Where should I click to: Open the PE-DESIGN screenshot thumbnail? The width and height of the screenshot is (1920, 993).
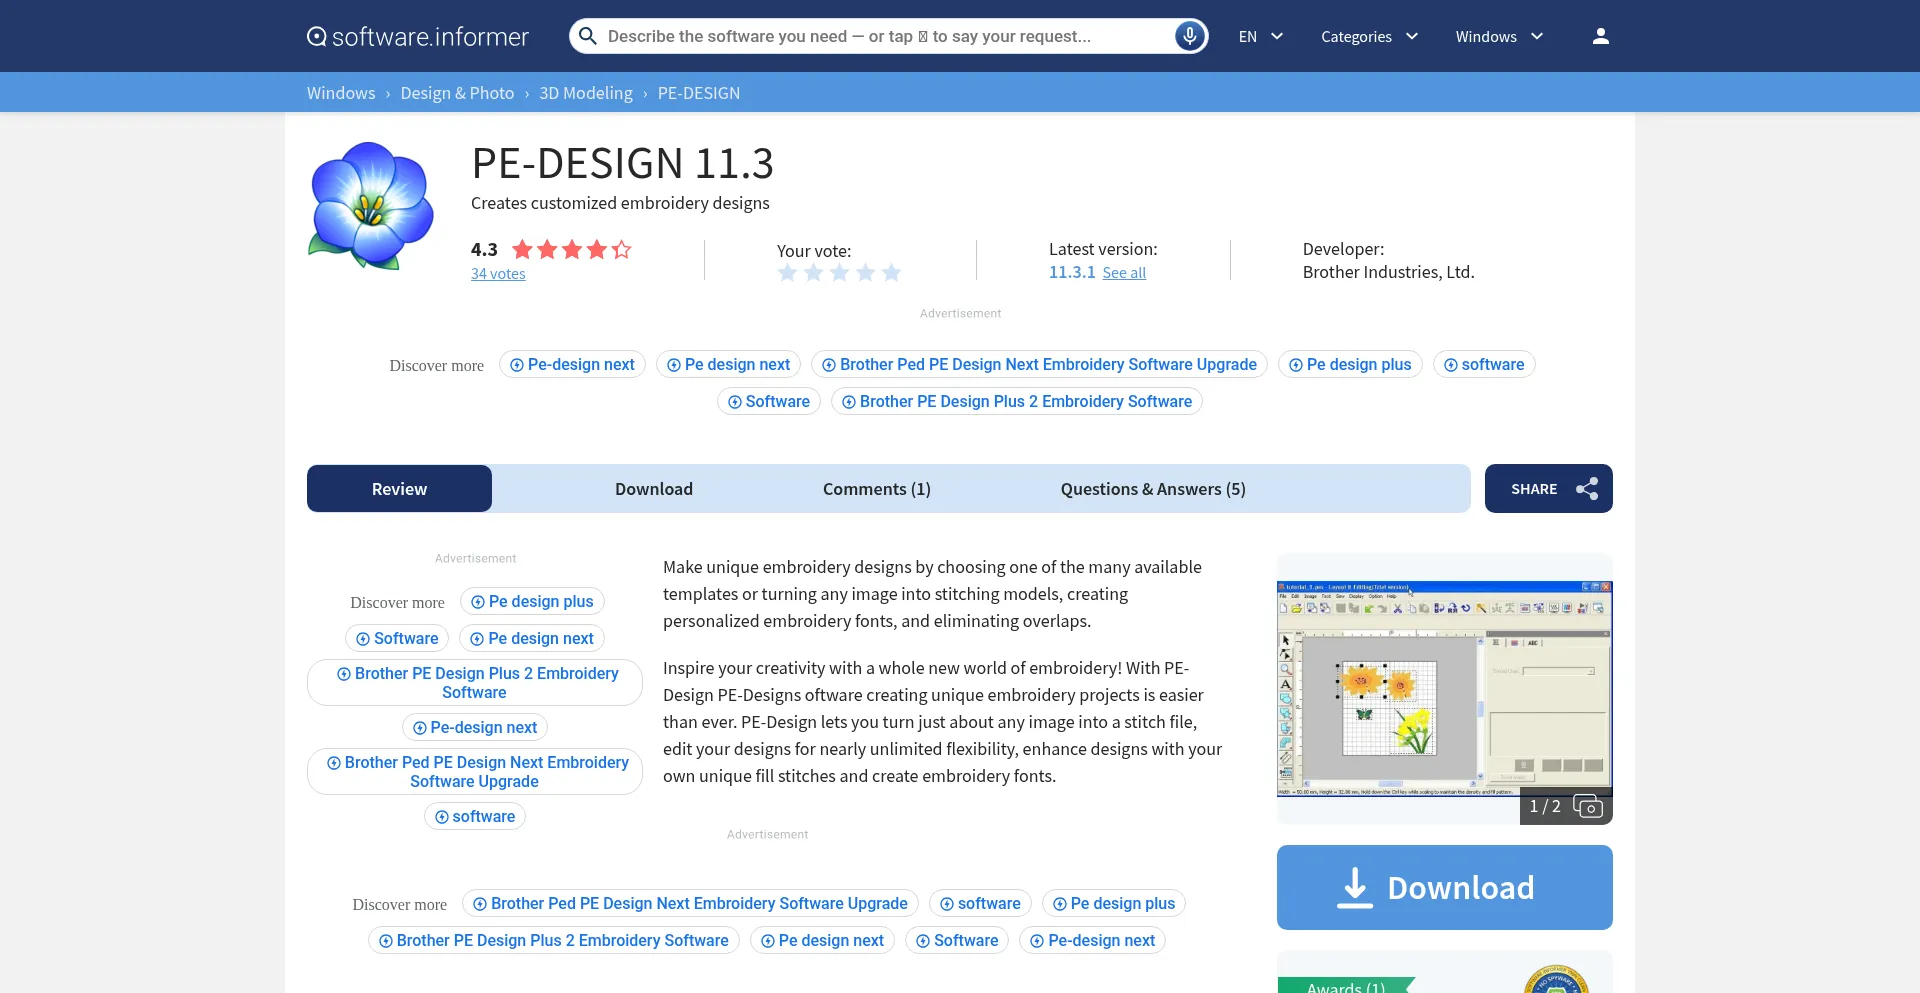[x=1443, y=688]
